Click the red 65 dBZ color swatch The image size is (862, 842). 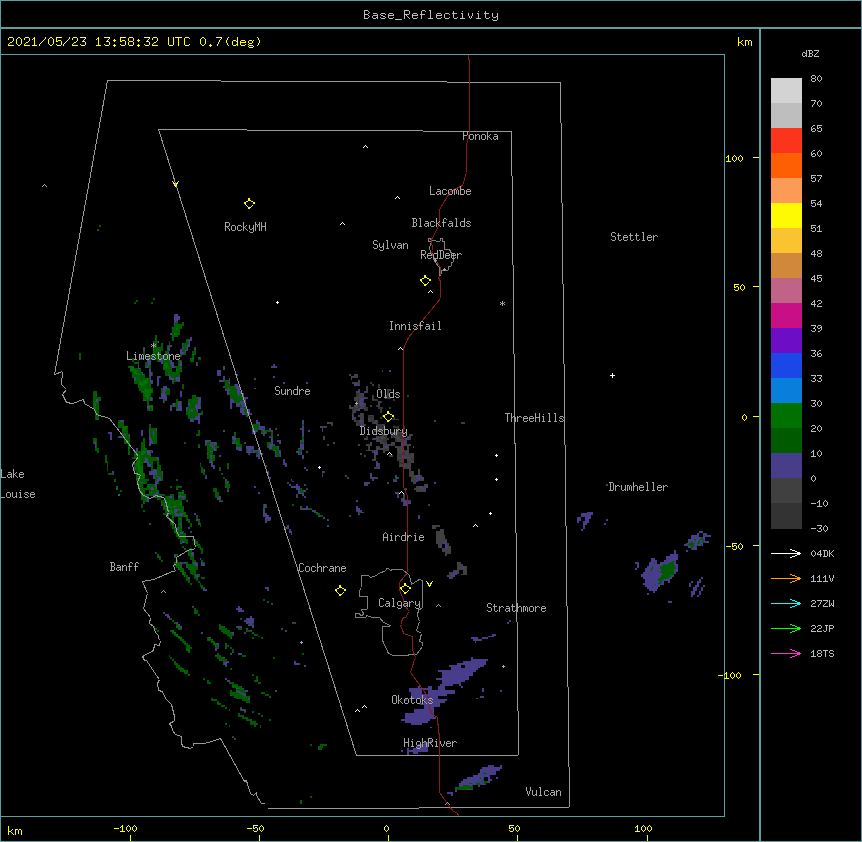[786, 141]
